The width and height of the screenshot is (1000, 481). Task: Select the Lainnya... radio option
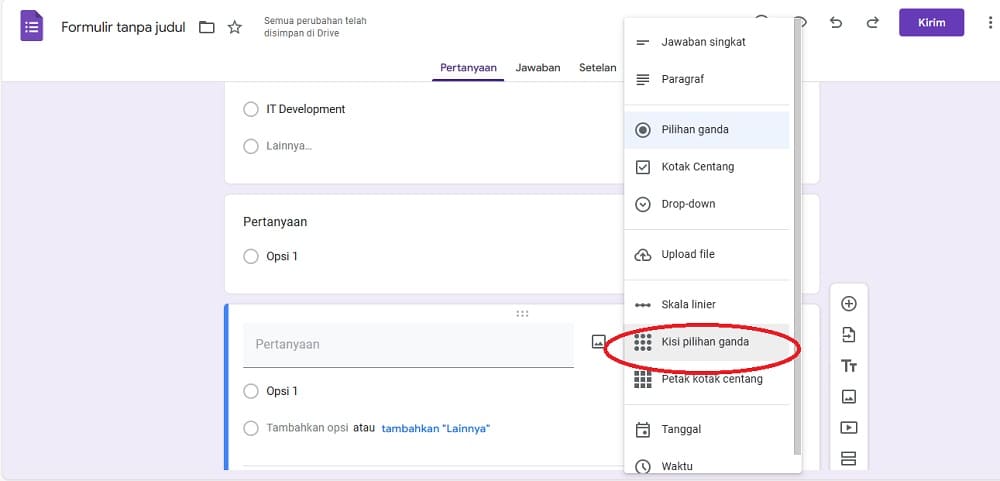pos(251,146)
